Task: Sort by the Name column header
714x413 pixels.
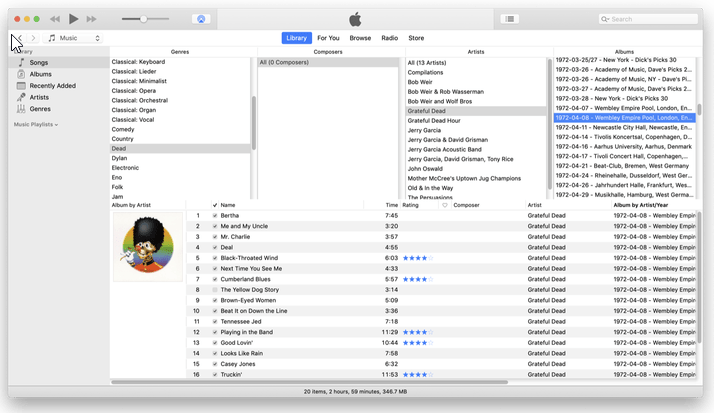Action: [228, 205]
